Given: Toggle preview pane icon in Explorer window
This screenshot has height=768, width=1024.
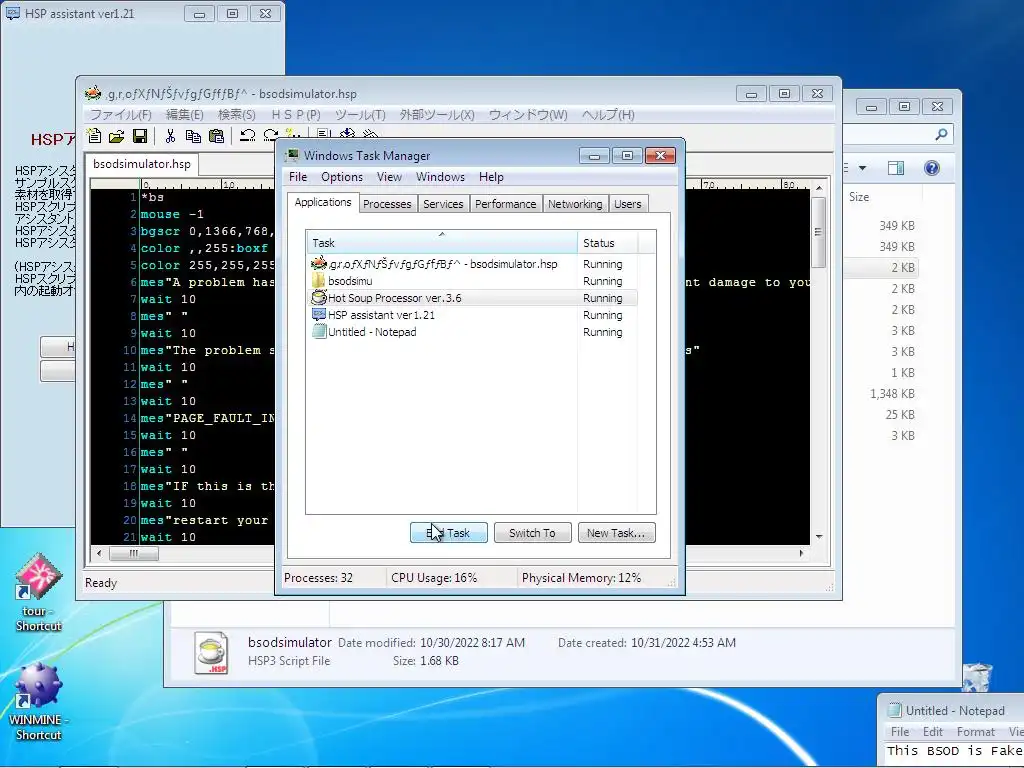Looking at the screenshot, I should coord(896,168).
